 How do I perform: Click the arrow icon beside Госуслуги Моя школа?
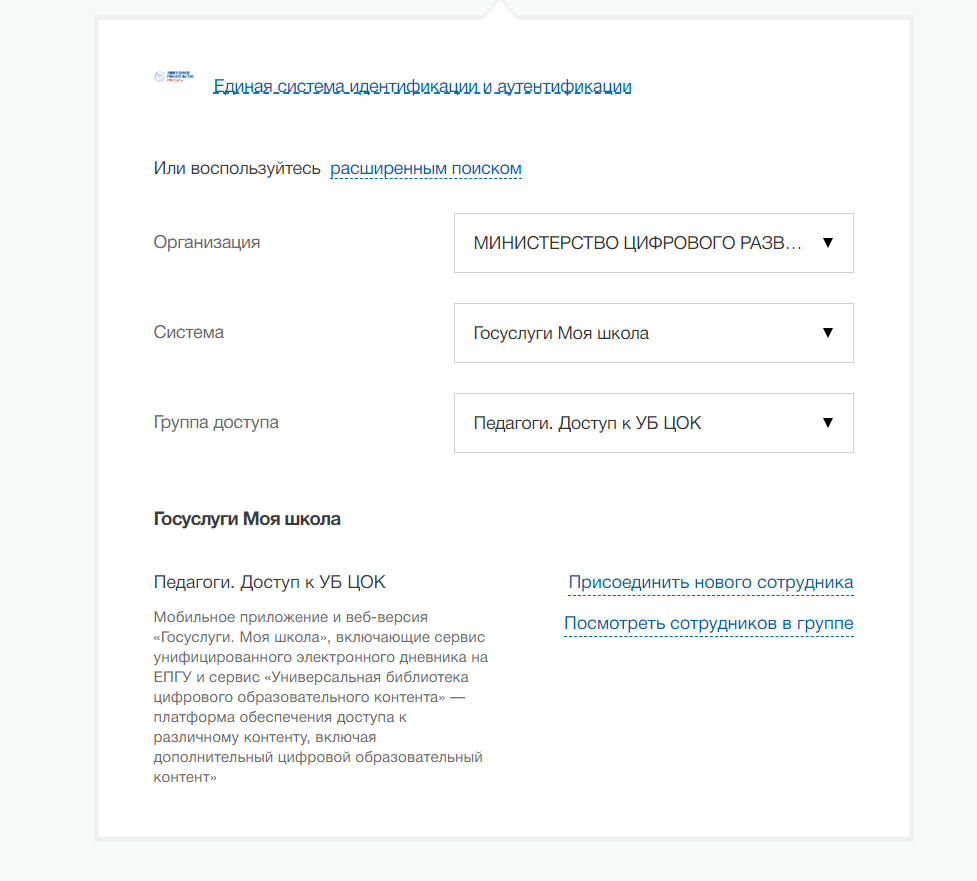tap(827, 333)
